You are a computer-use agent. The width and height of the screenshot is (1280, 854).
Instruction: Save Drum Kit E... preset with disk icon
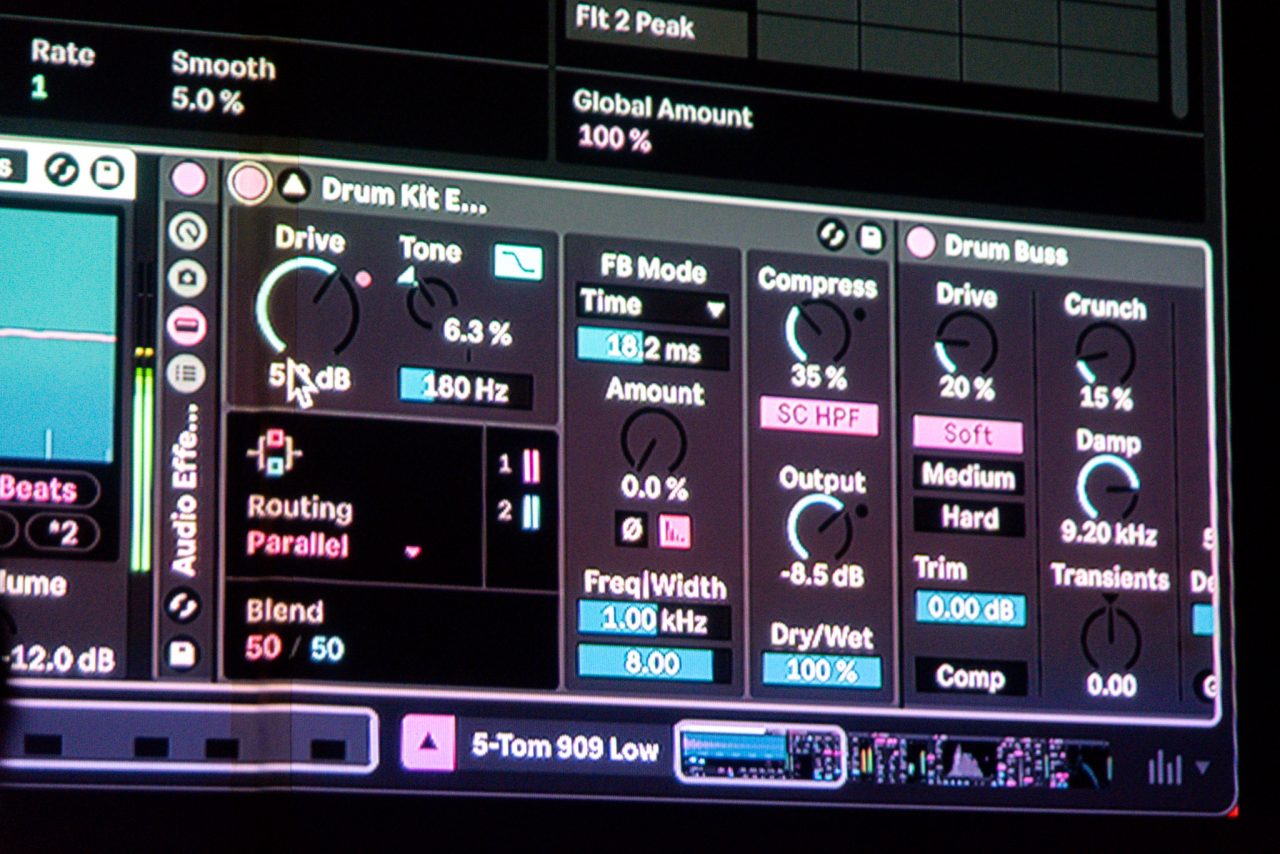[x=871, y=237]
